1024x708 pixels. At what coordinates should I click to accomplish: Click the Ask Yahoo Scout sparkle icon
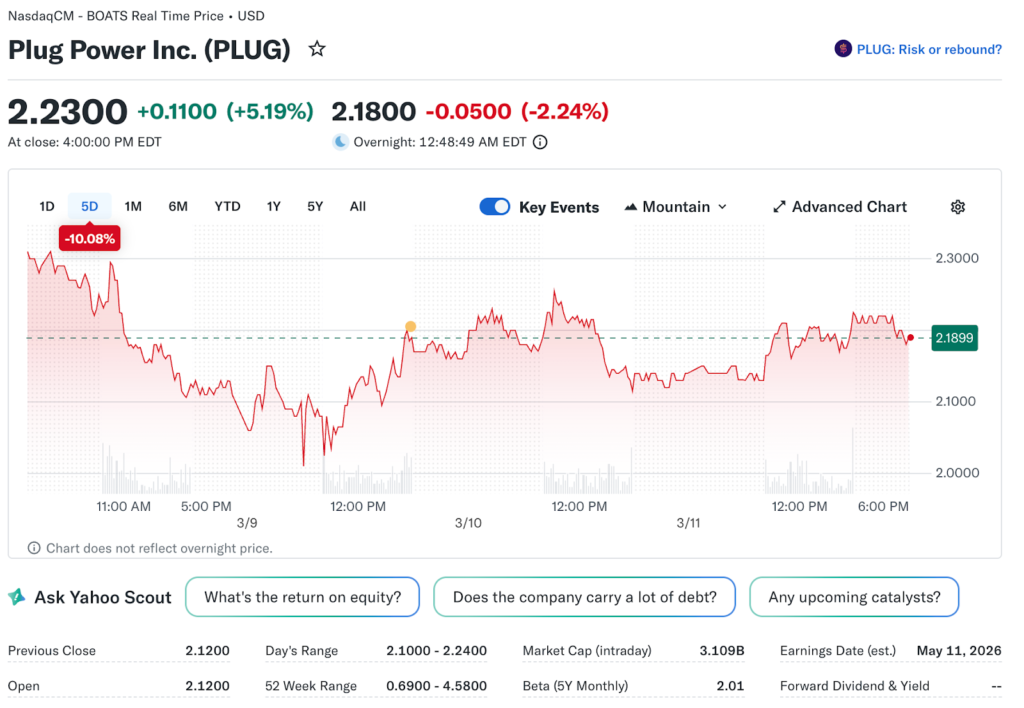[17, 597]
